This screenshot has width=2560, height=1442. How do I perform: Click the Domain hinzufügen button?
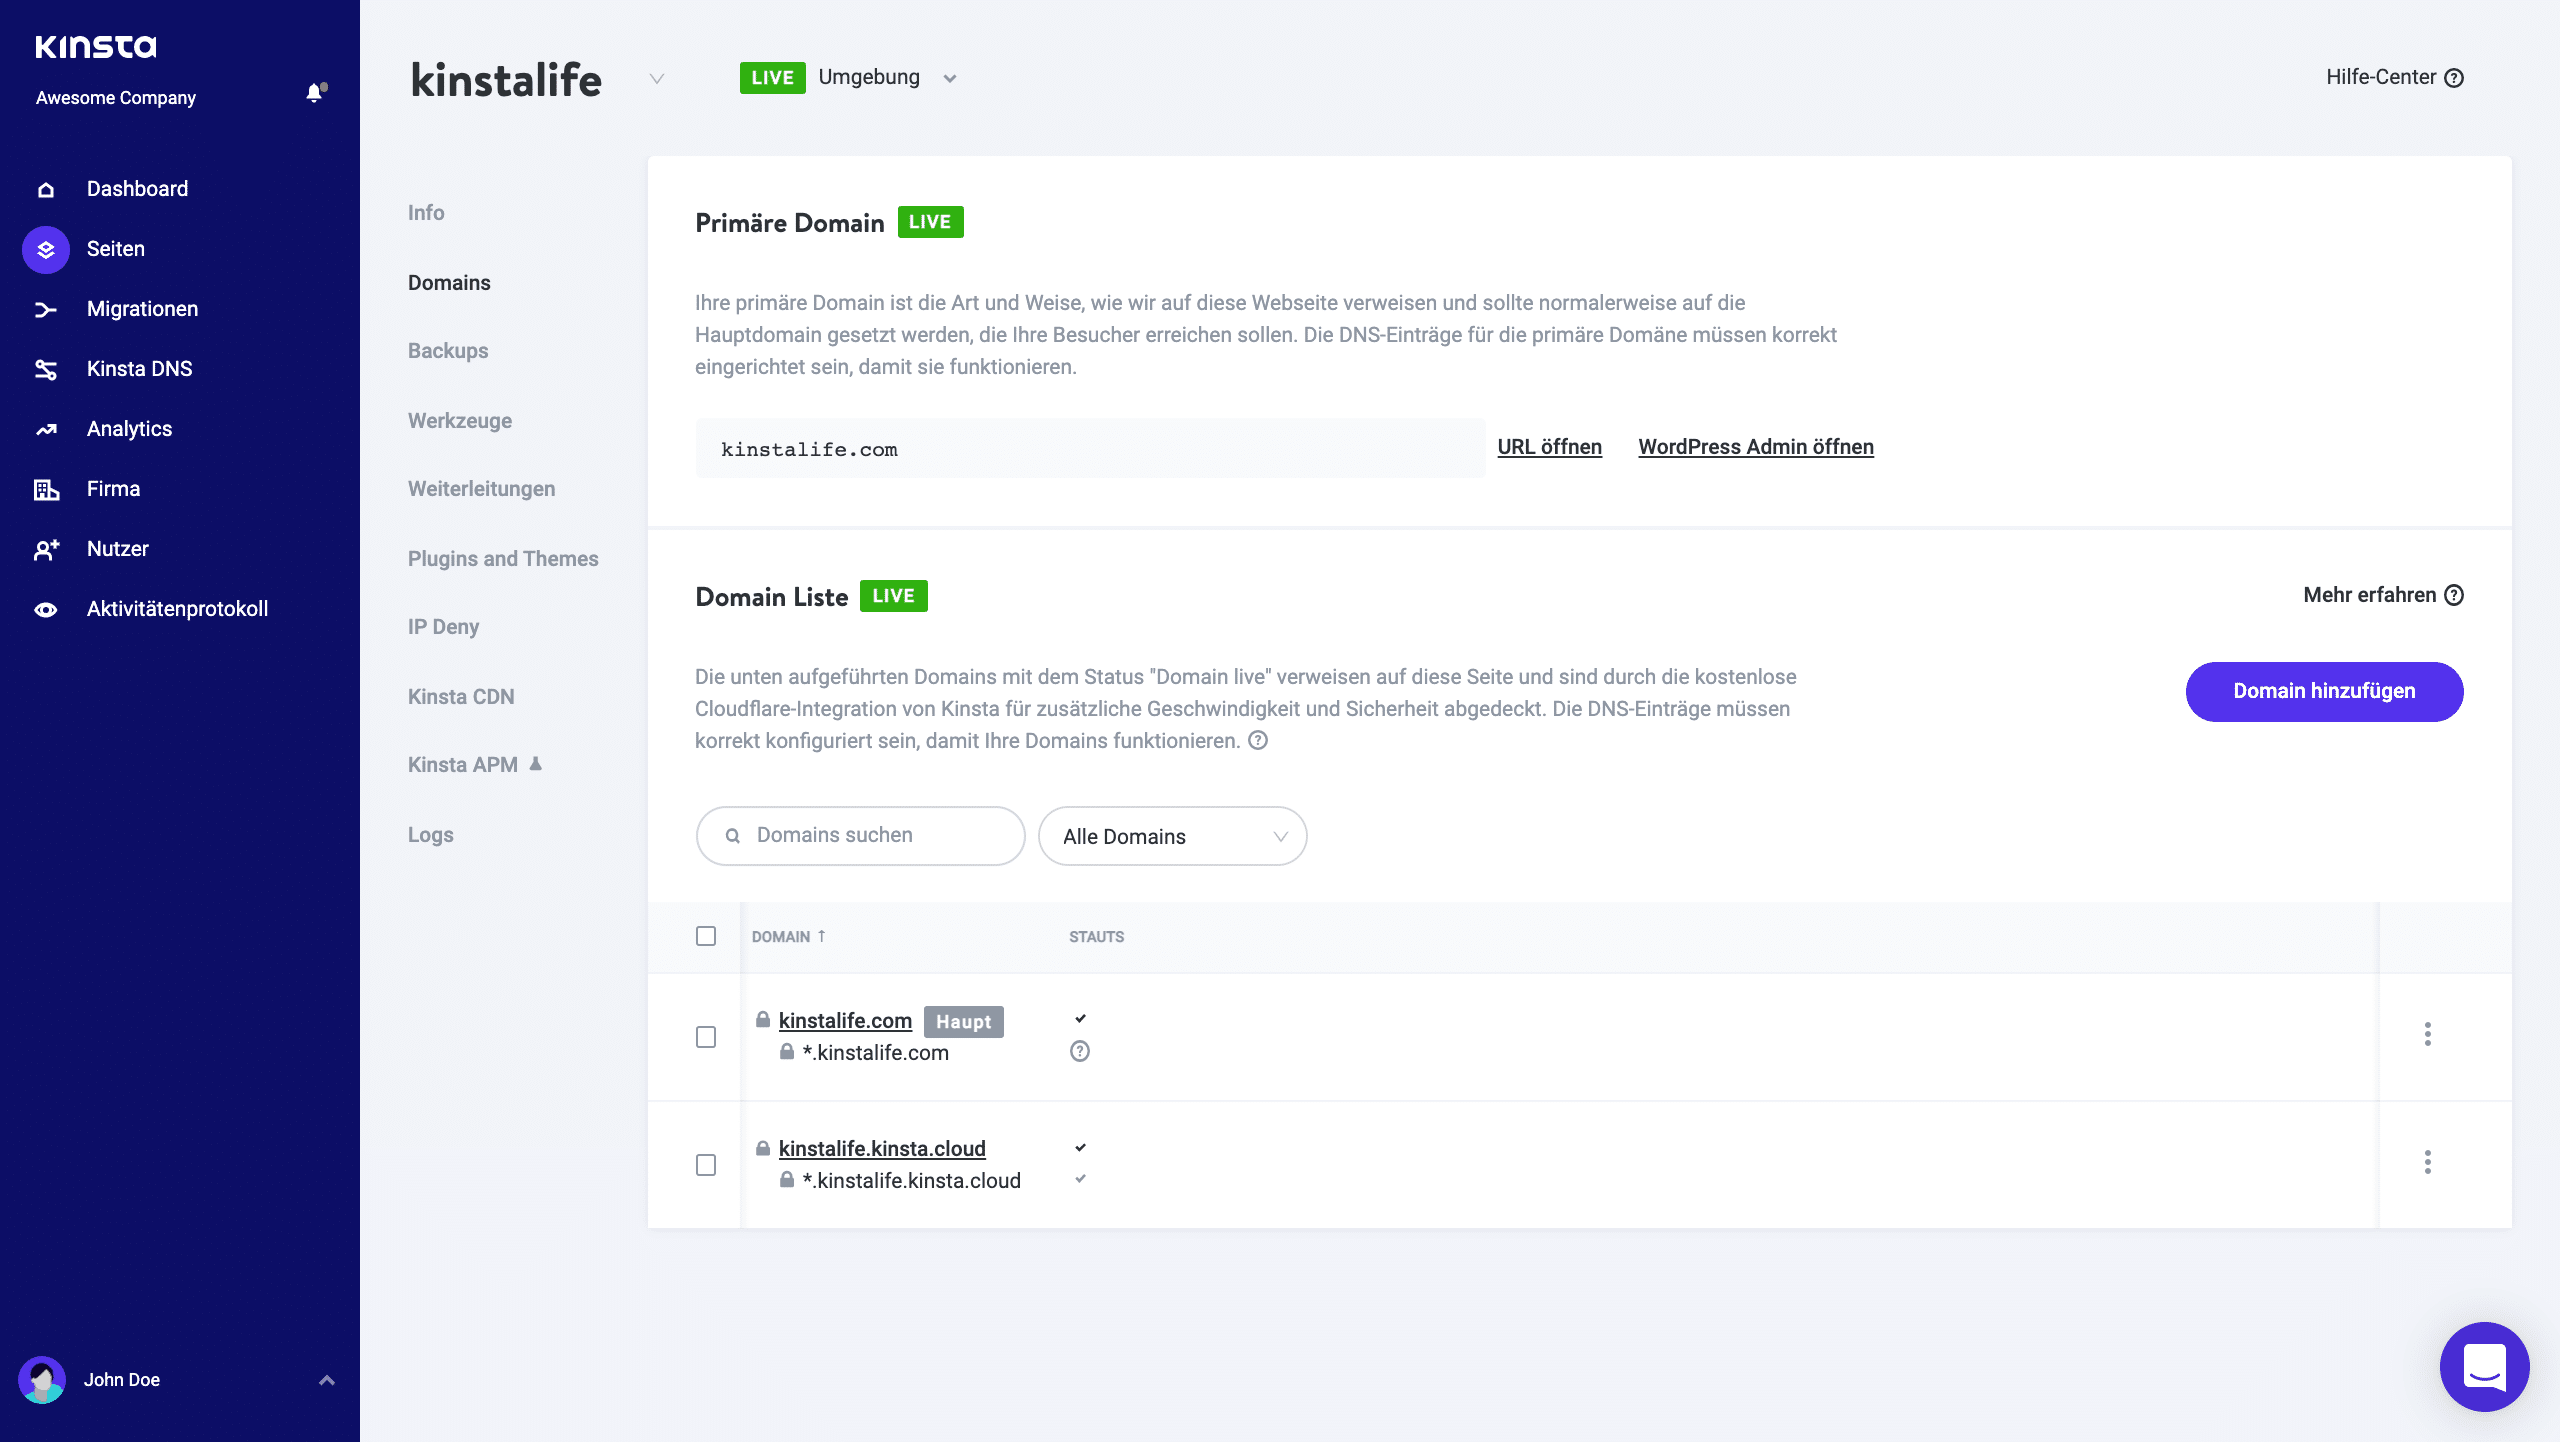(2324, 691)
